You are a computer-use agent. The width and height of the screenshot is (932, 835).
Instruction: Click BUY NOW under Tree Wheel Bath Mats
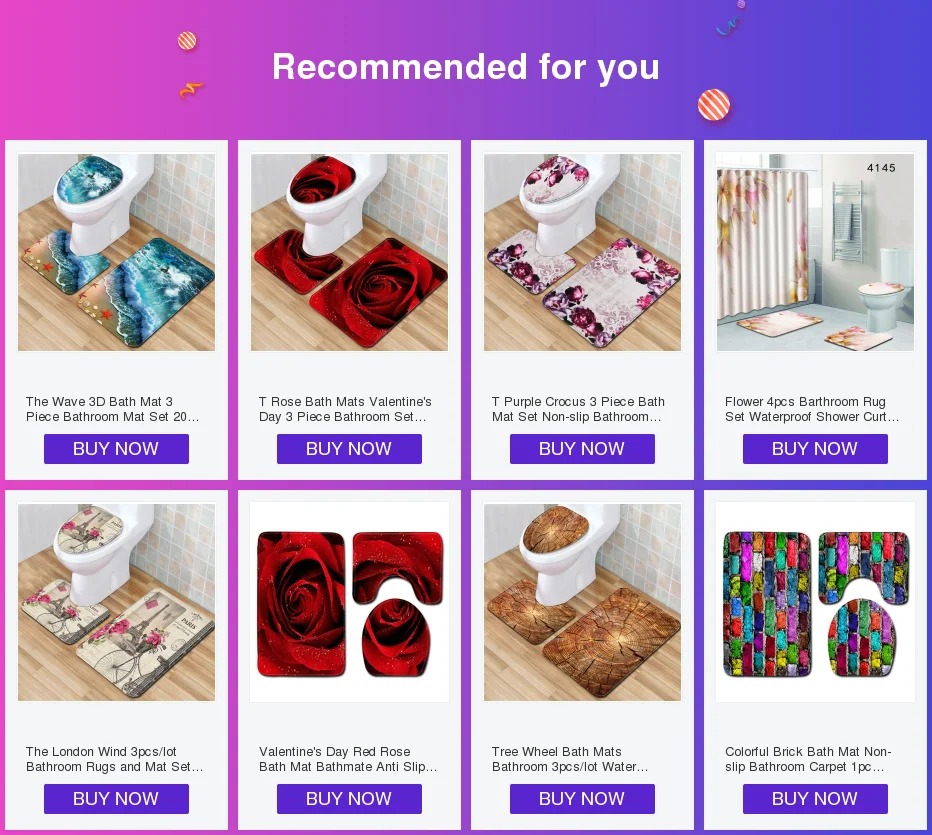click(x=582, y=799)
